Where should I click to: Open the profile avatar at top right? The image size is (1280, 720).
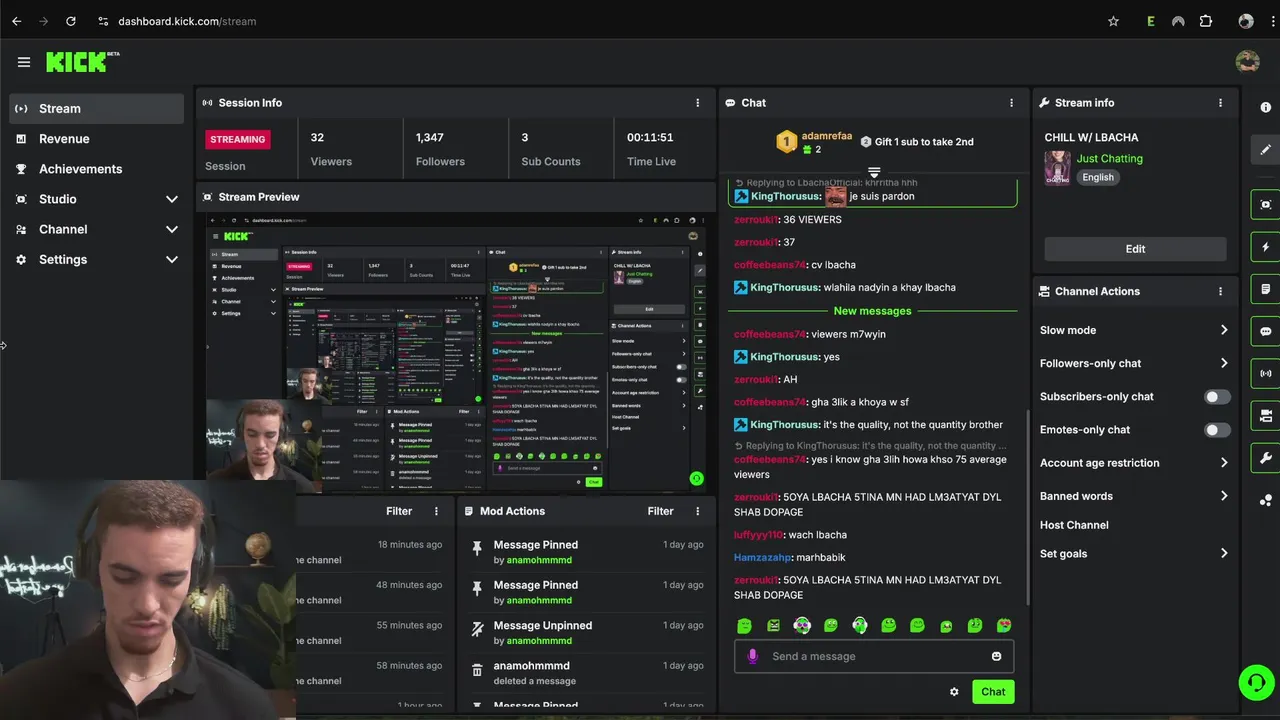tap(1247, 61)
